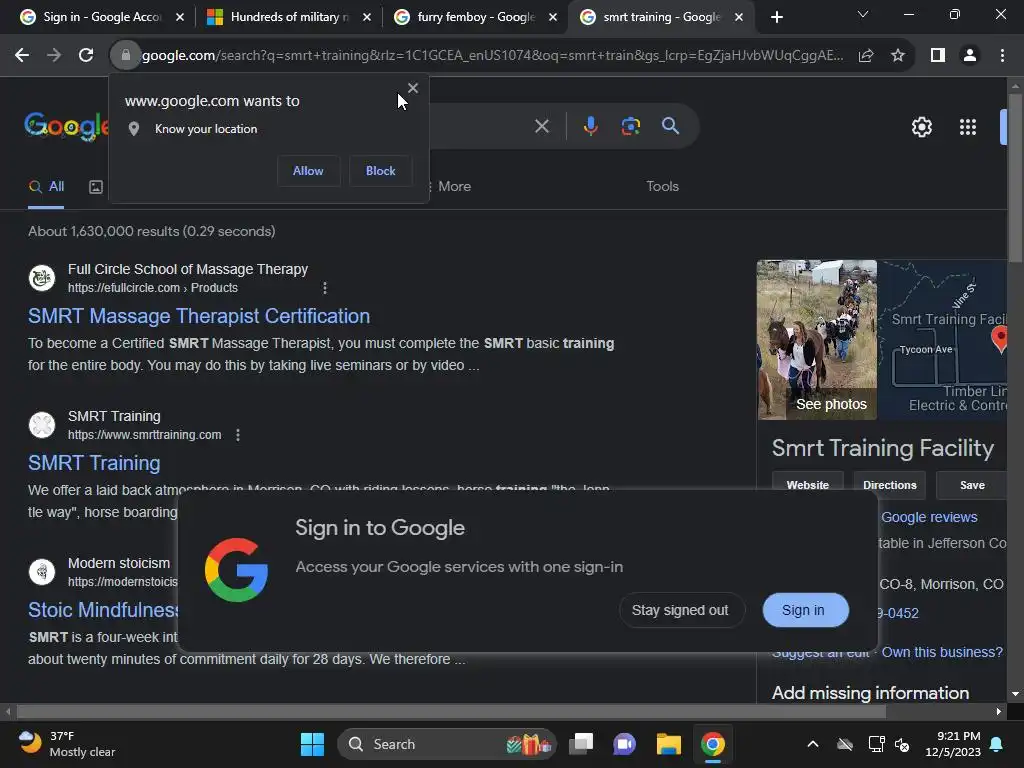Click the address bar URL
The image size is (1024, 768).
[492, 56]
